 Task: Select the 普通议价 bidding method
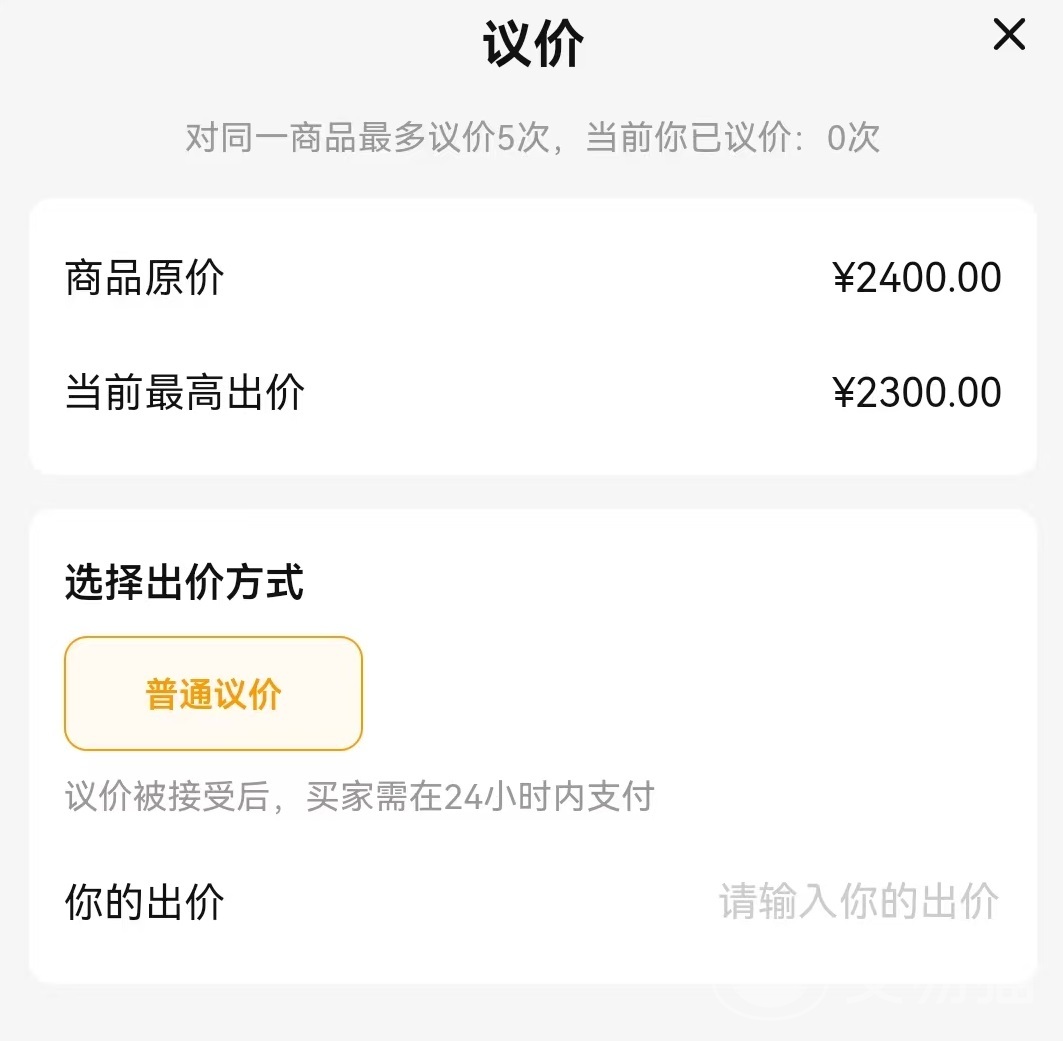[x=213, y=694]
